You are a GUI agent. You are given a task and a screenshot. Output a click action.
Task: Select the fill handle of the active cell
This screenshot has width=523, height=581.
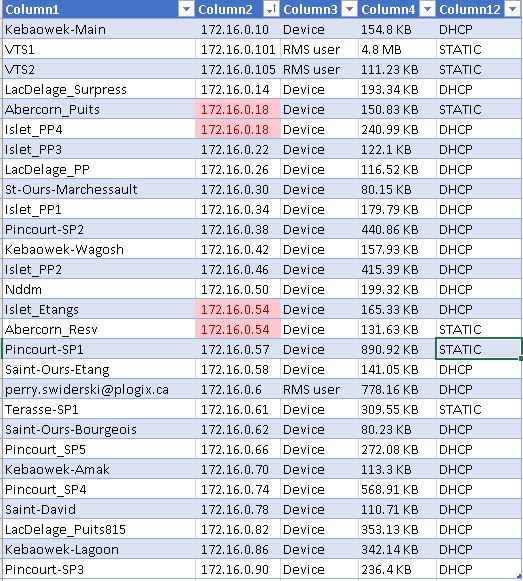pyautogui.click(x=521, y=358)
